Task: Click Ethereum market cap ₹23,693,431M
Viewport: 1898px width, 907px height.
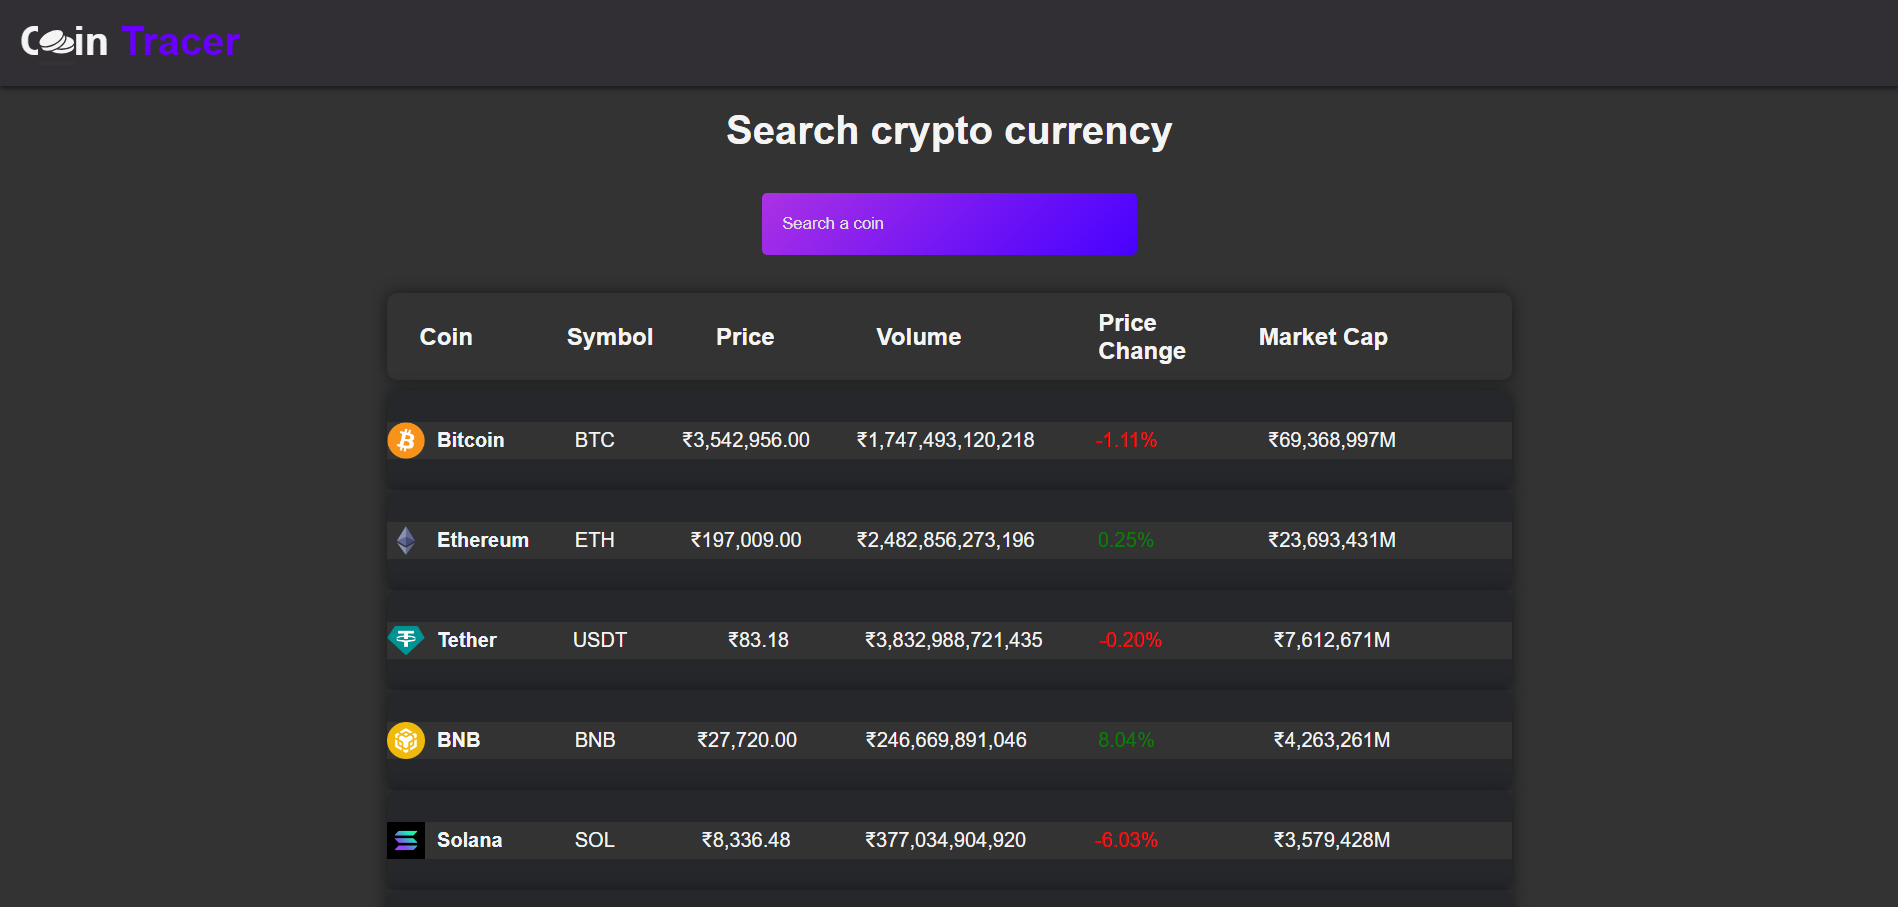Action: tap(1332, 540)
